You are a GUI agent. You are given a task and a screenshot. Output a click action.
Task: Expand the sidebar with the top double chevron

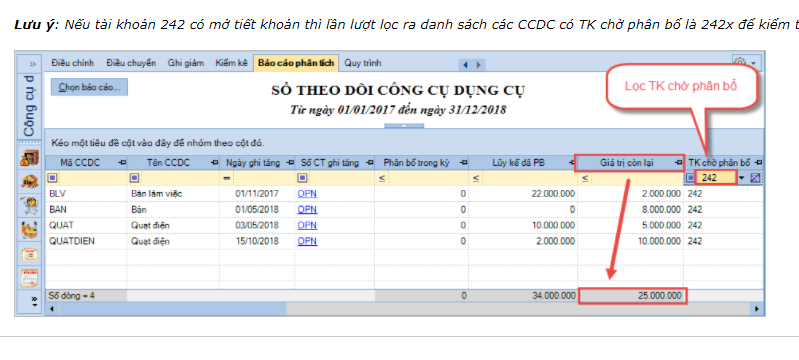click(x=33, y=64)
